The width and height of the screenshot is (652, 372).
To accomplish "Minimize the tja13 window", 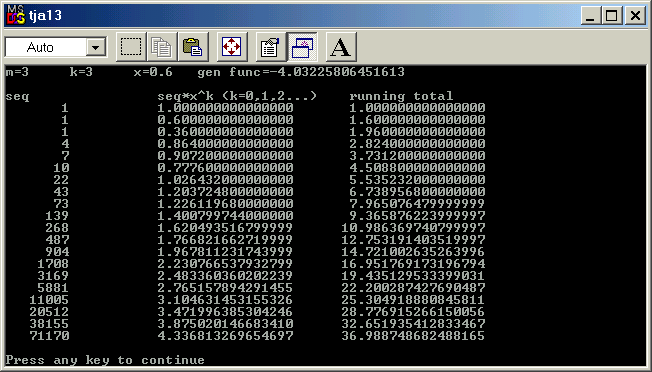I will pos(590,16).
